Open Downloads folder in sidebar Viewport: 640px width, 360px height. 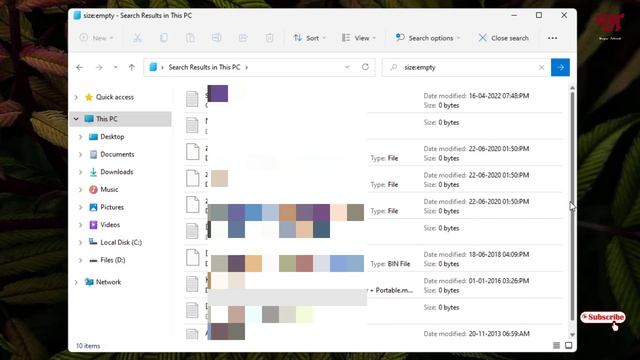pos(117,172)
